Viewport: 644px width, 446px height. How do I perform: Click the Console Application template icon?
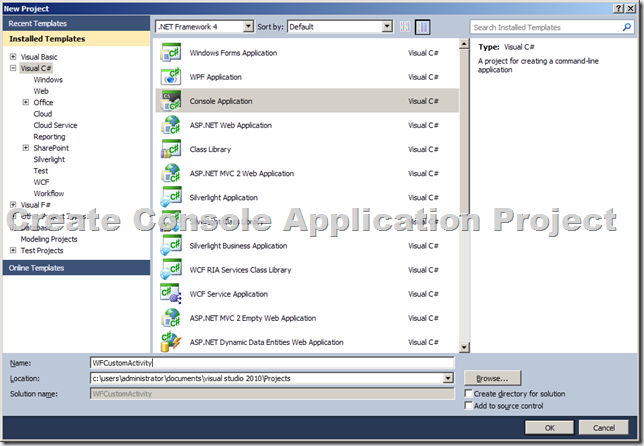click(171, 101)
